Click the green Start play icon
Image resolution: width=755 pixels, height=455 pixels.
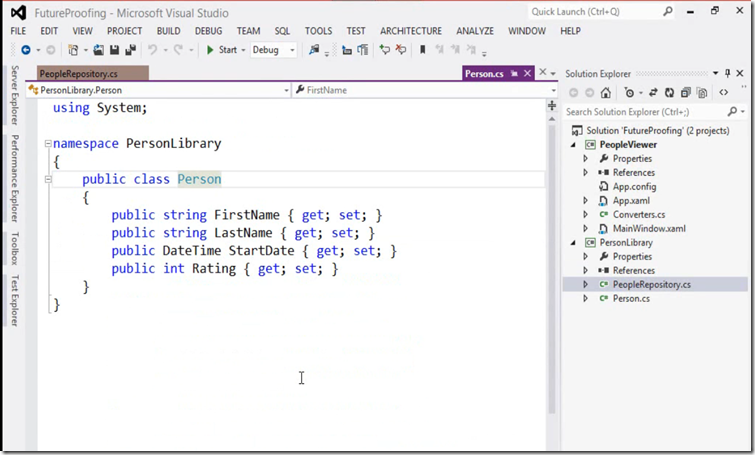pyautogui.click(x=209, y=50)
